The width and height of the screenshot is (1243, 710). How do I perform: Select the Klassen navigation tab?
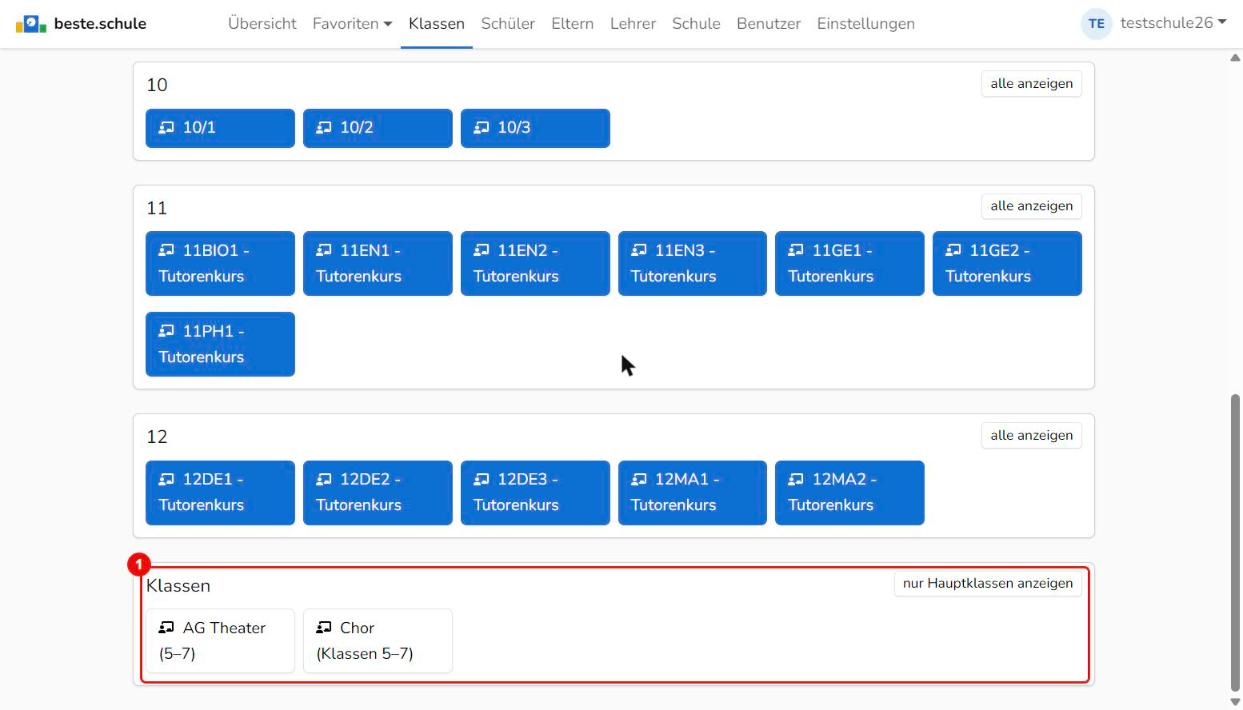(437, 23)
